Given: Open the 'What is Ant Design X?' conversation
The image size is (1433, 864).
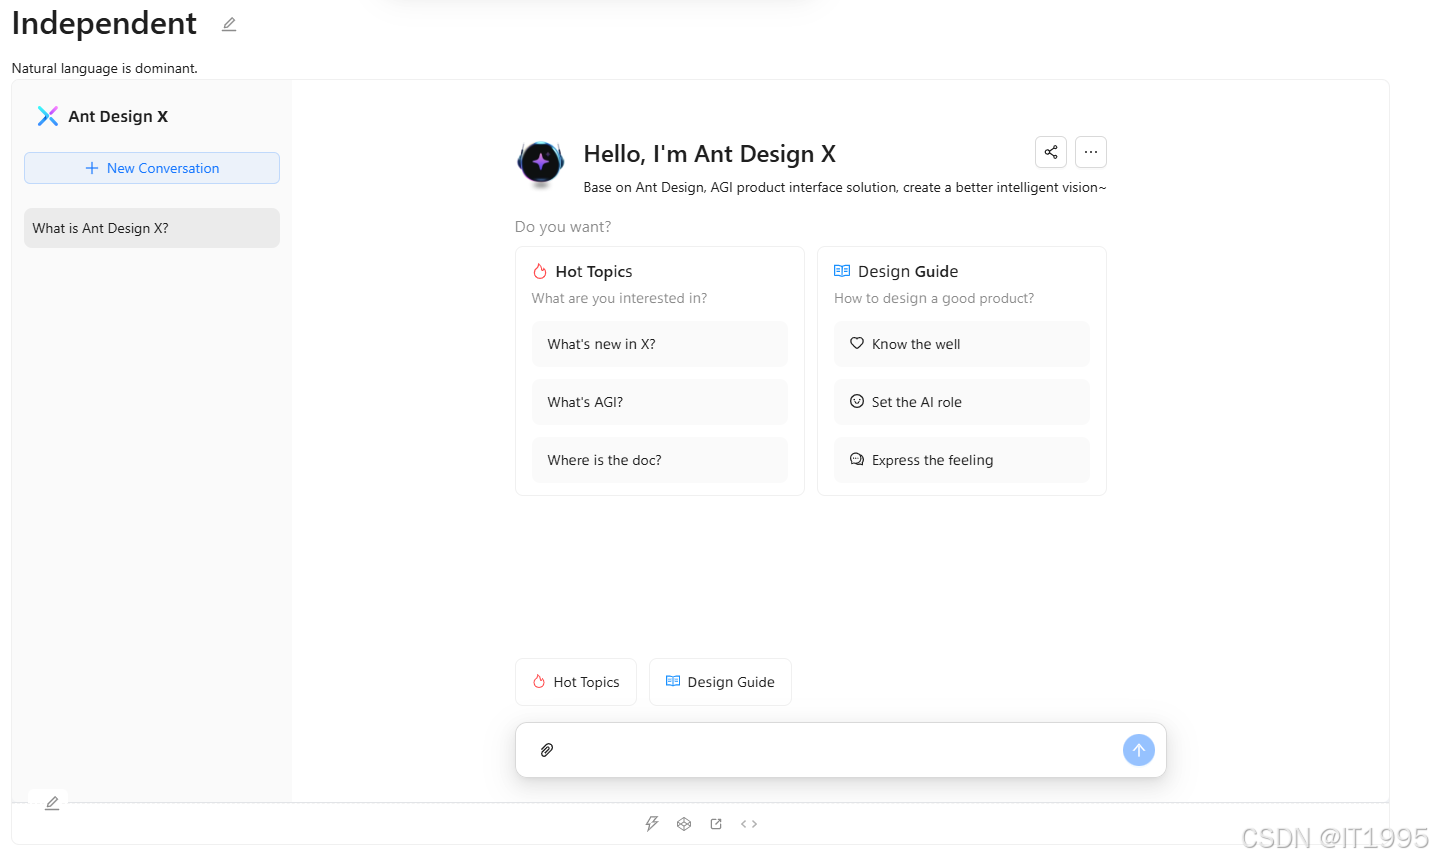Looking at the screenshot, I should point(152,228).
